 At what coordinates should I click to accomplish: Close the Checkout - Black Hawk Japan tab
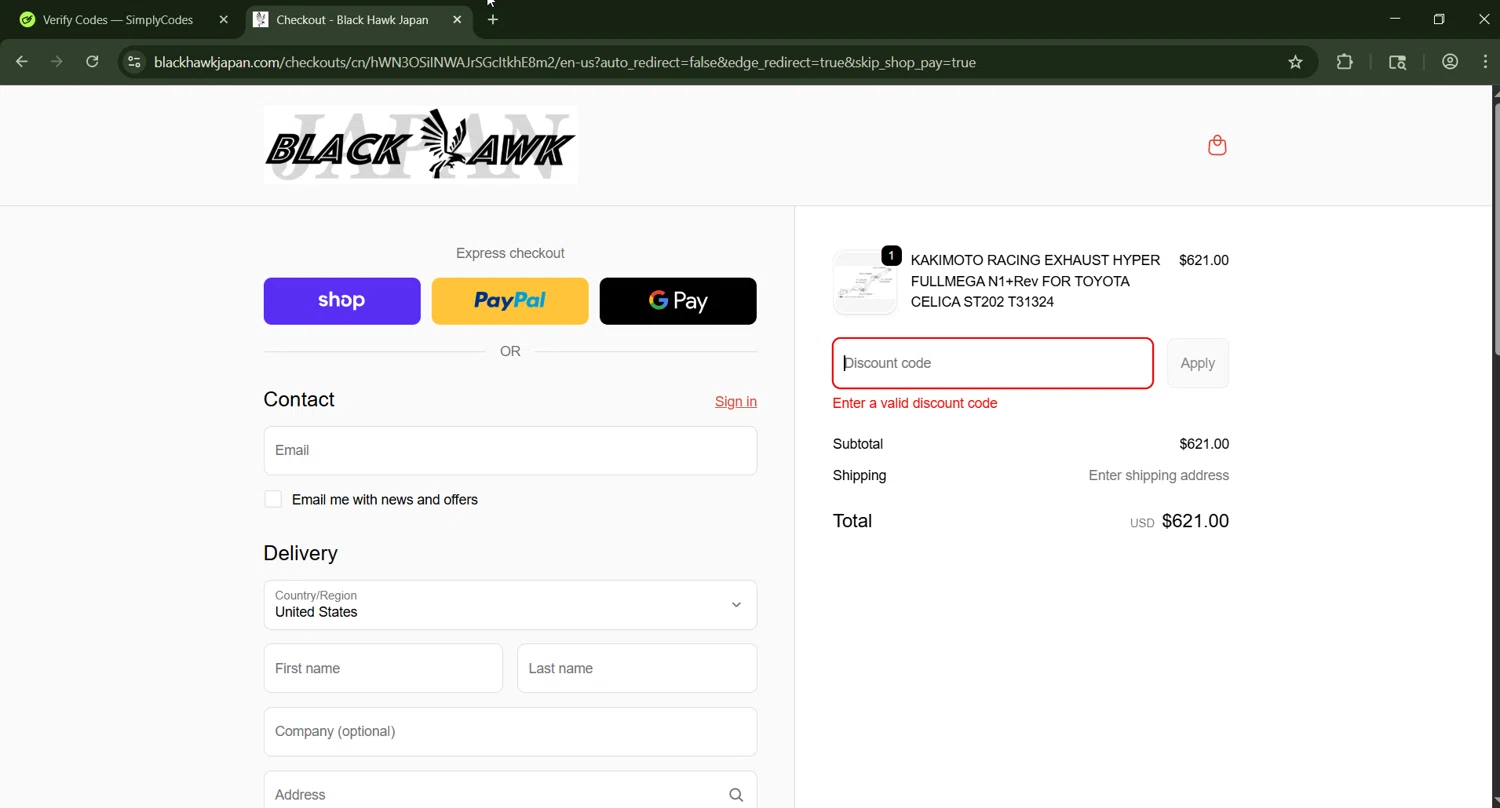coord(457,19)
